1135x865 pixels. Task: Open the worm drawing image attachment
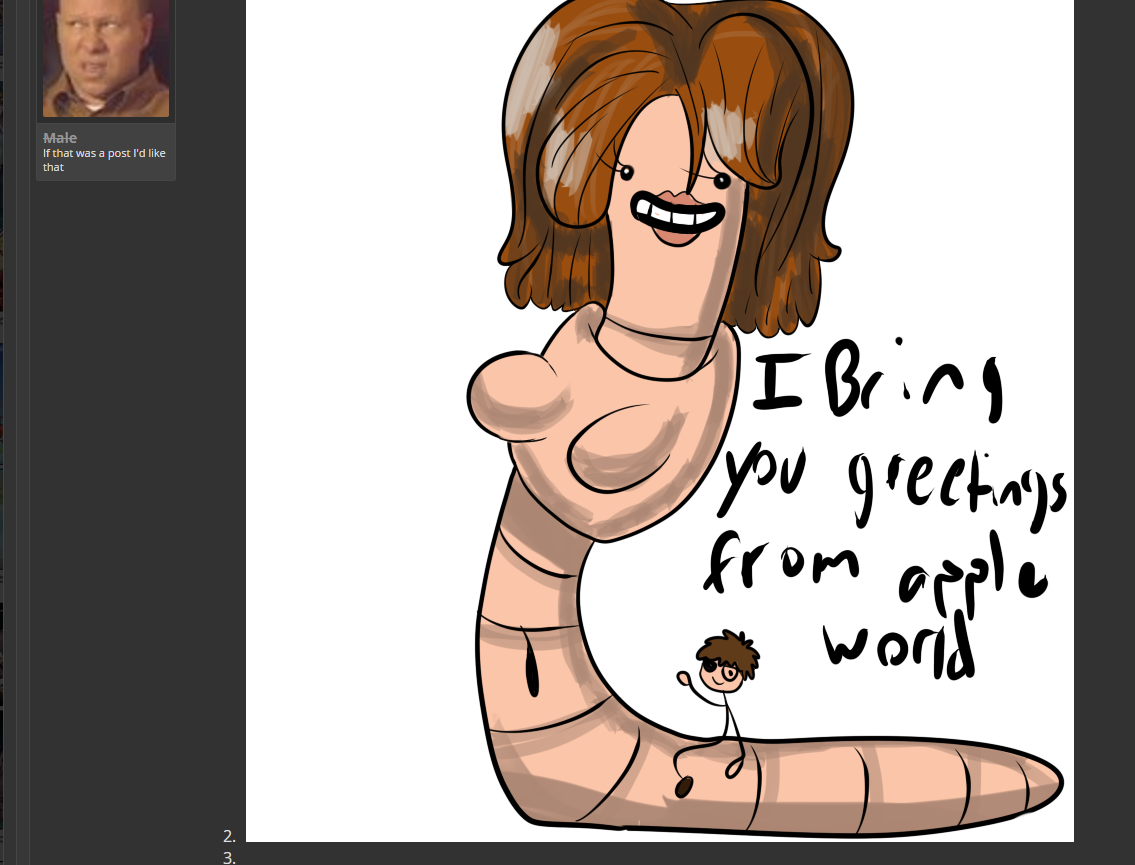(x=659, y=421)
